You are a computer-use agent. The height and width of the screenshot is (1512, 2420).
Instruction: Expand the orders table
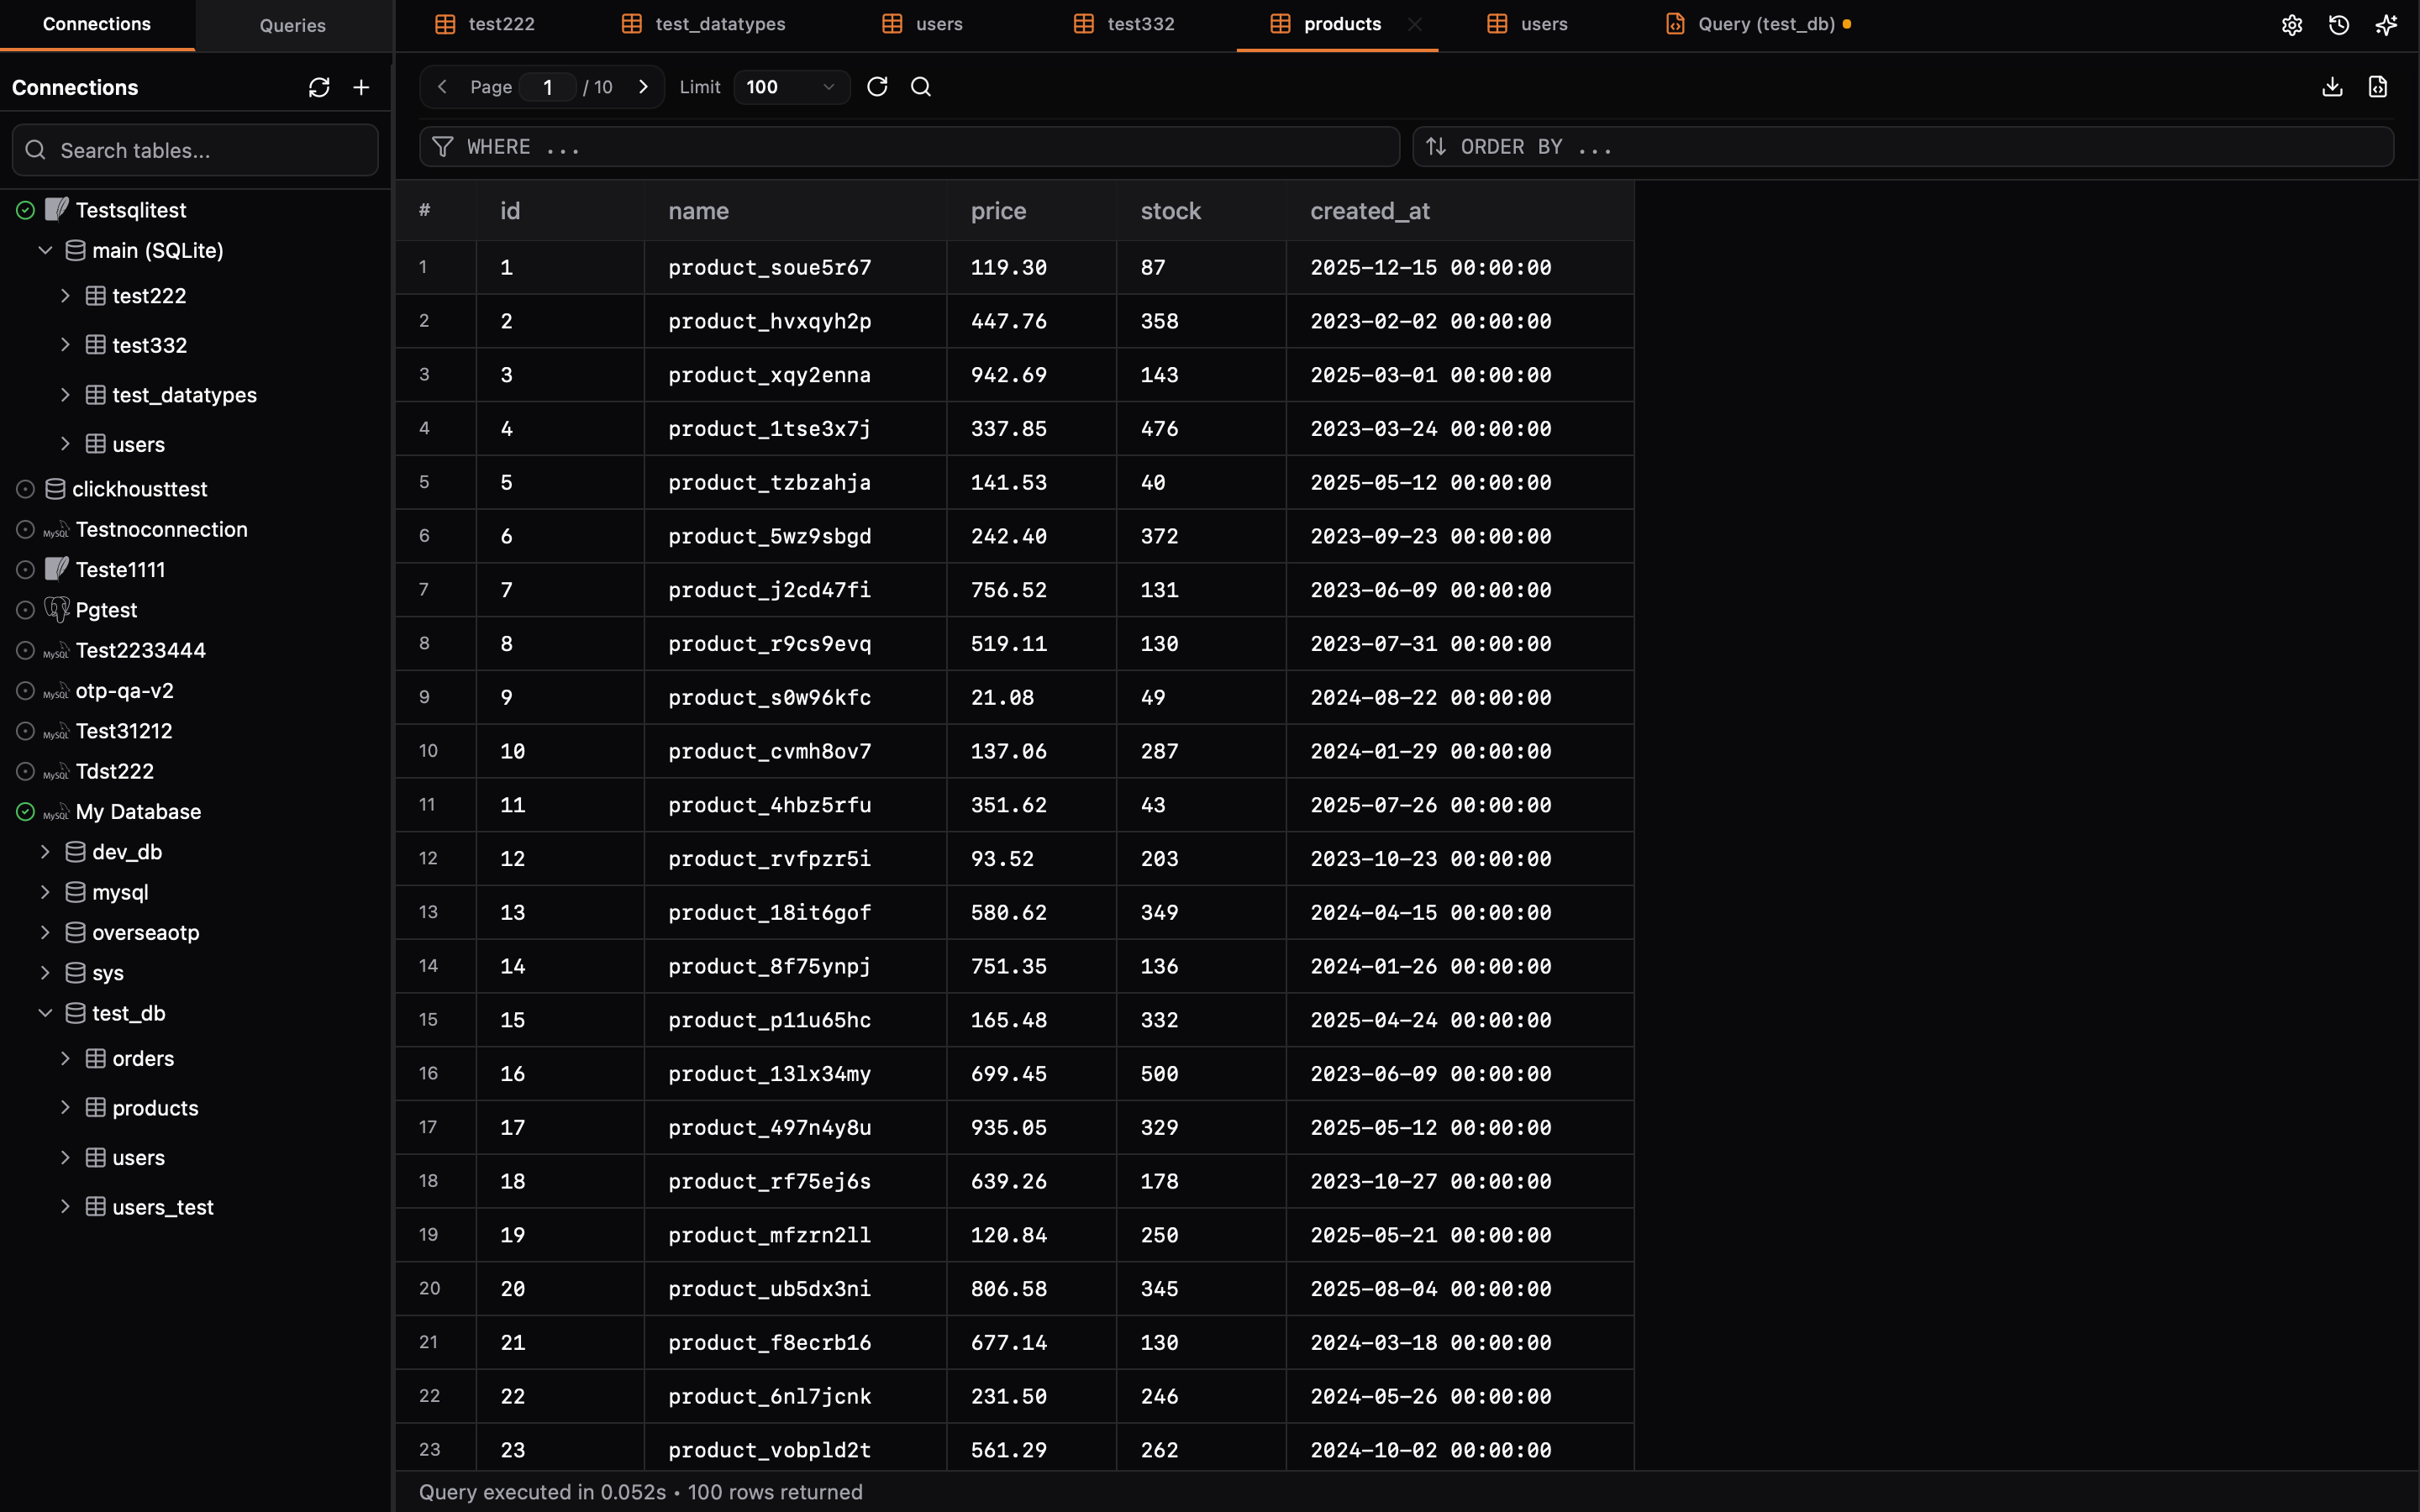[x=66, y=1058]
